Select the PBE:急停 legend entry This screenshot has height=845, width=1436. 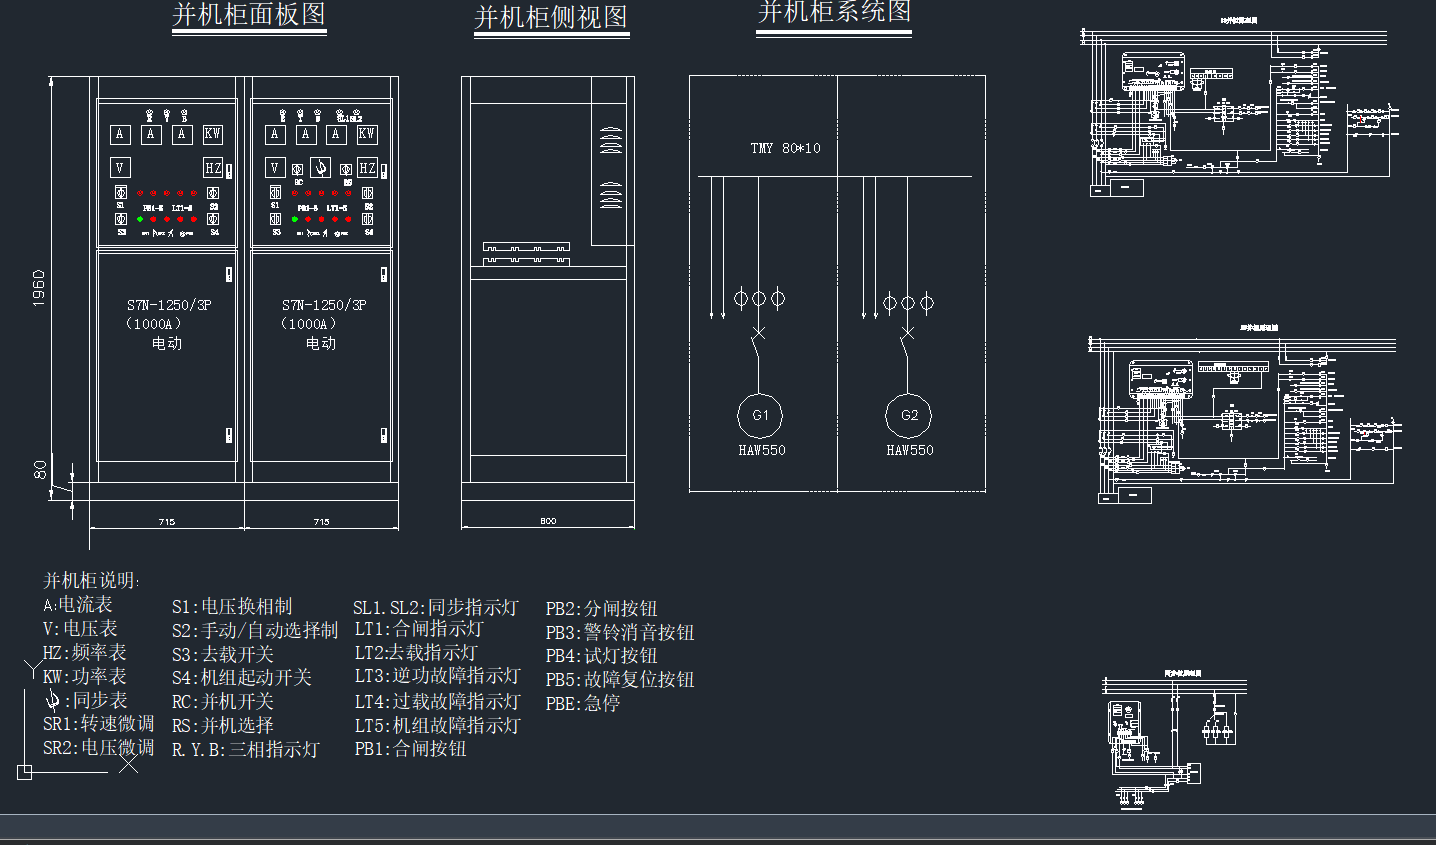[x=583, y=703]
